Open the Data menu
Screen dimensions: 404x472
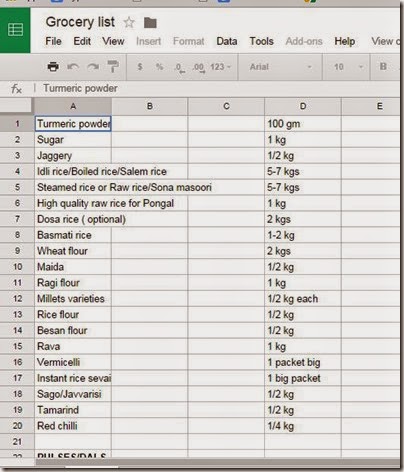tap(227, 41)
